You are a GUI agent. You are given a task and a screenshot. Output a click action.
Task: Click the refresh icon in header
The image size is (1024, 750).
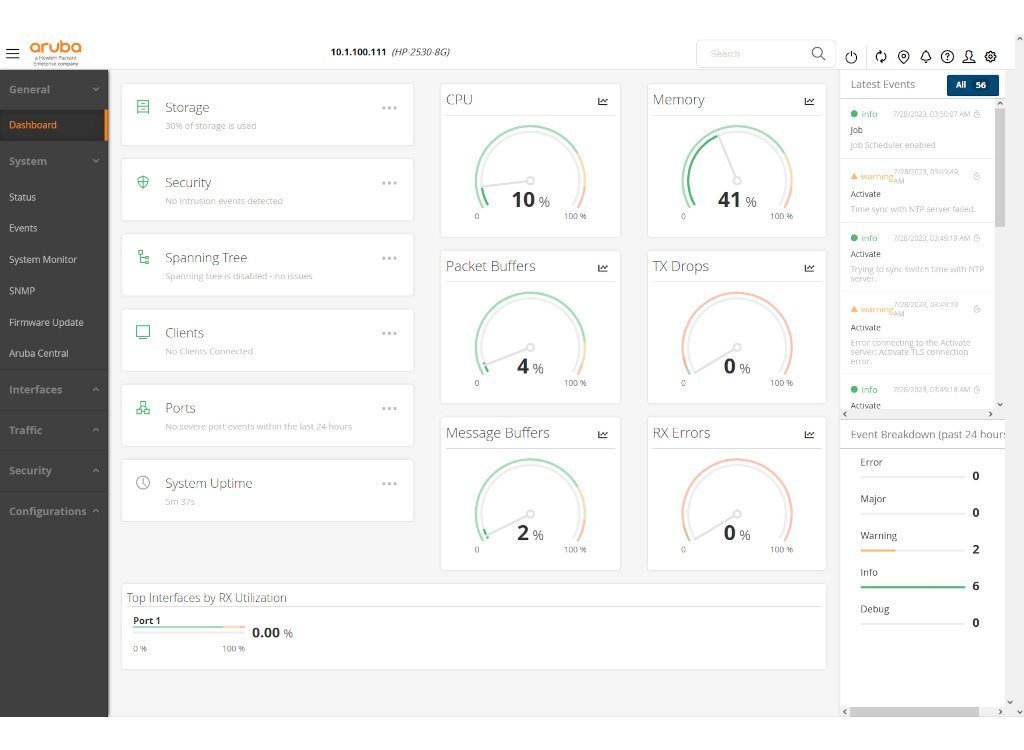(x=881, y=57)
